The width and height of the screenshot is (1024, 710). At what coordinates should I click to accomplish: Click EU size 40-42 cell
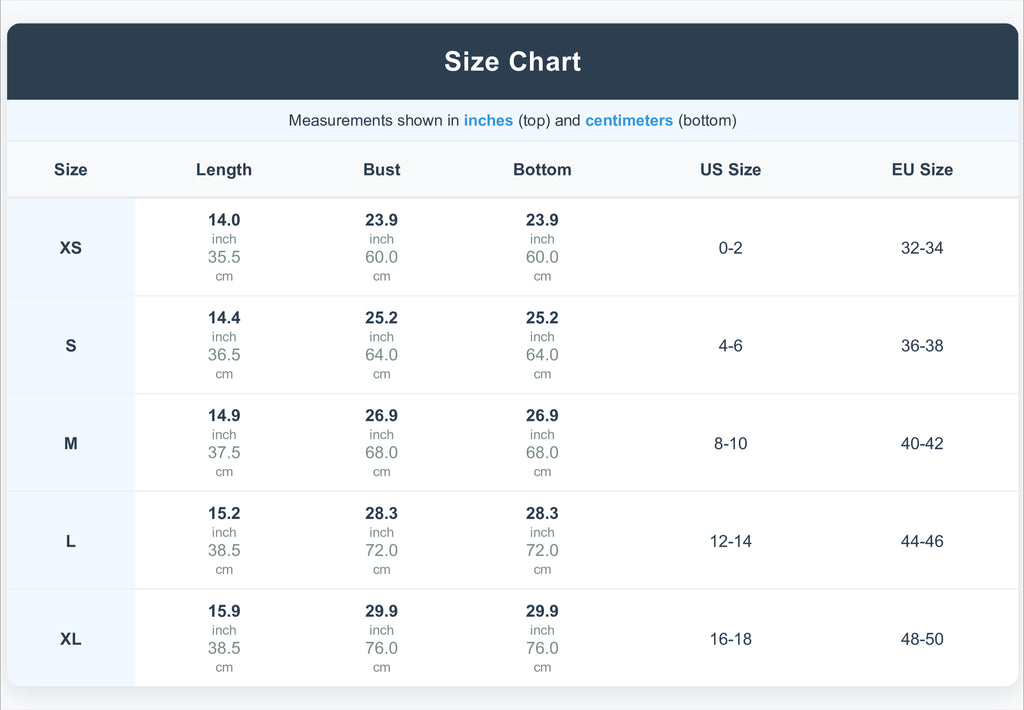(922, 444)
